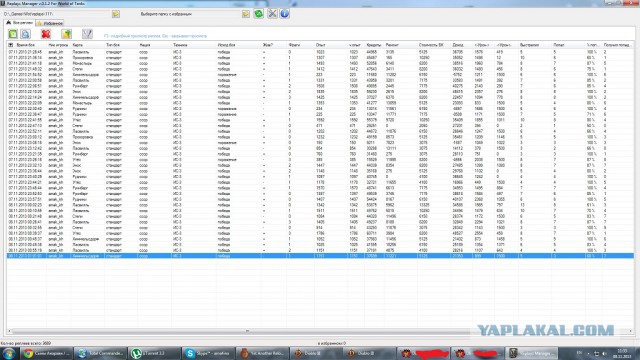Switch to Skype in the taskbar

click(x=208, y=353)
